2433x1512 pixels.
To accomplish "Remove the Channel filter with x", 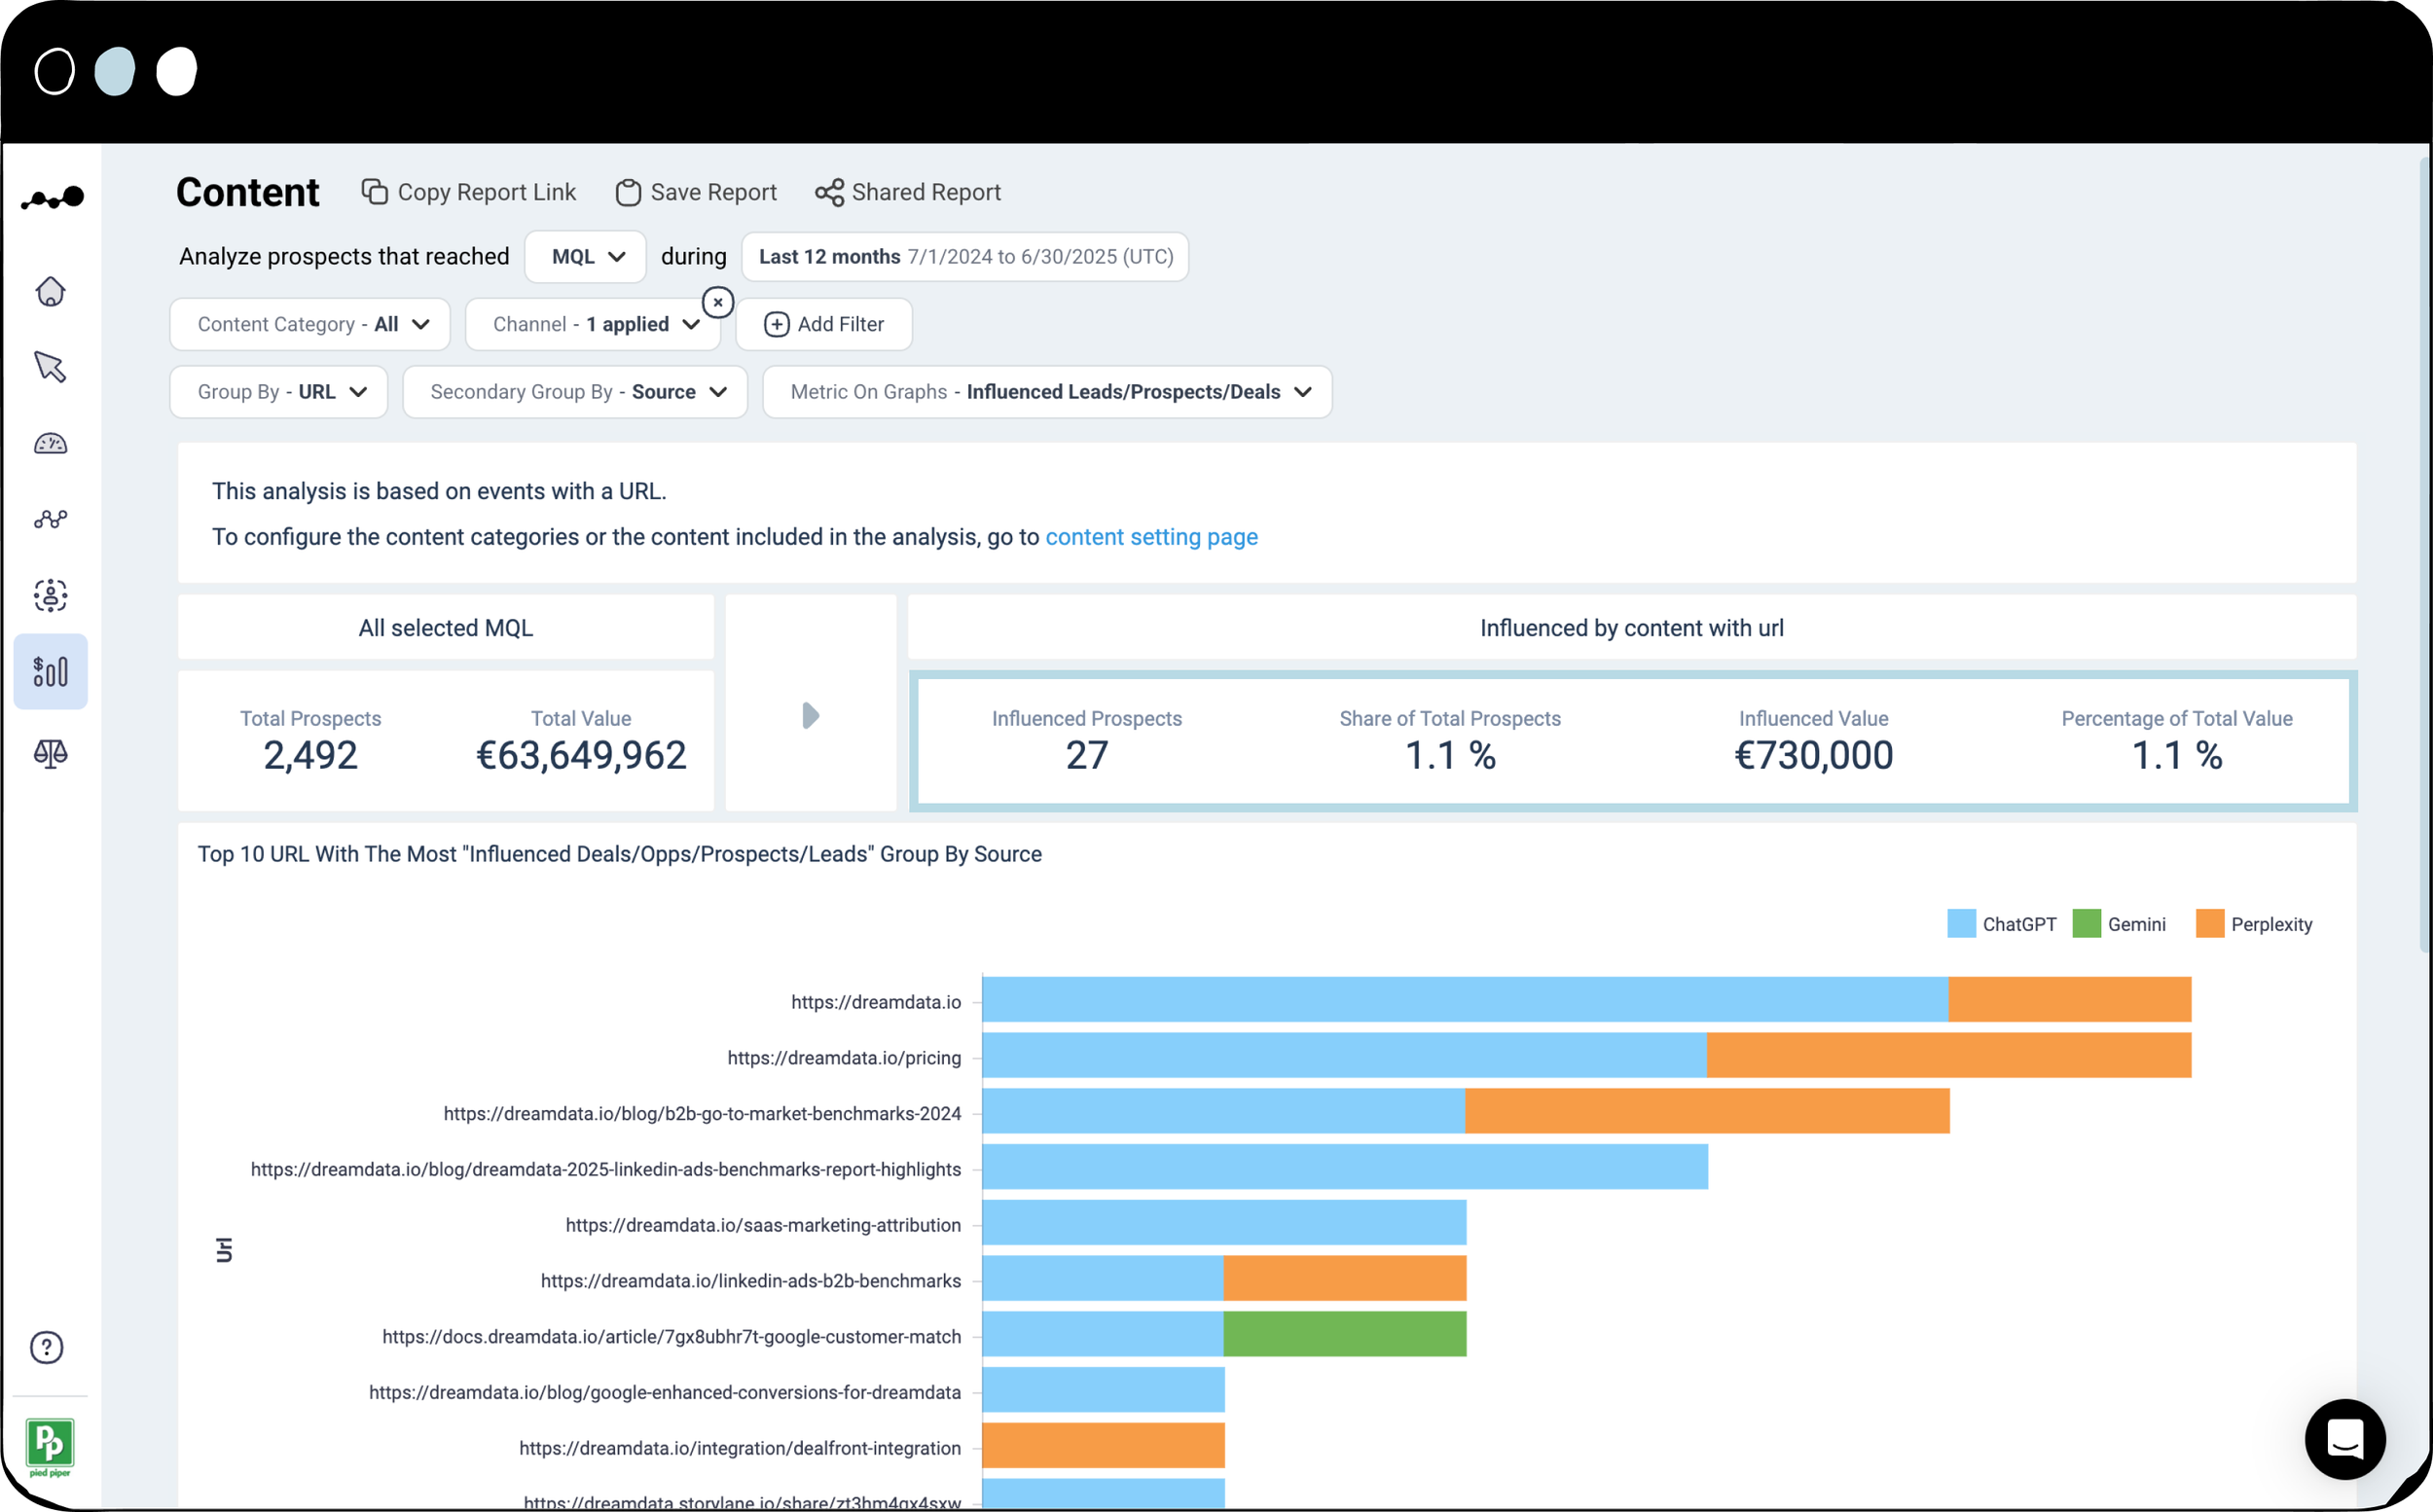I will tap(718, 302).
